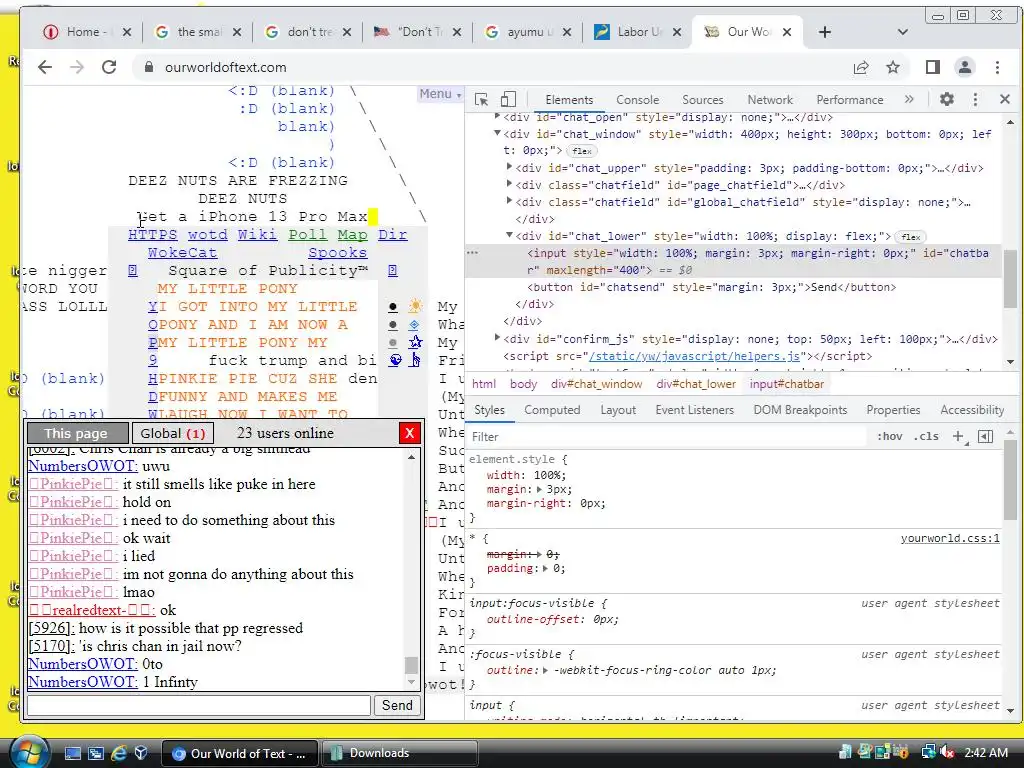
Task: Expand the global_chatfield div node
Action: [509, 201]
